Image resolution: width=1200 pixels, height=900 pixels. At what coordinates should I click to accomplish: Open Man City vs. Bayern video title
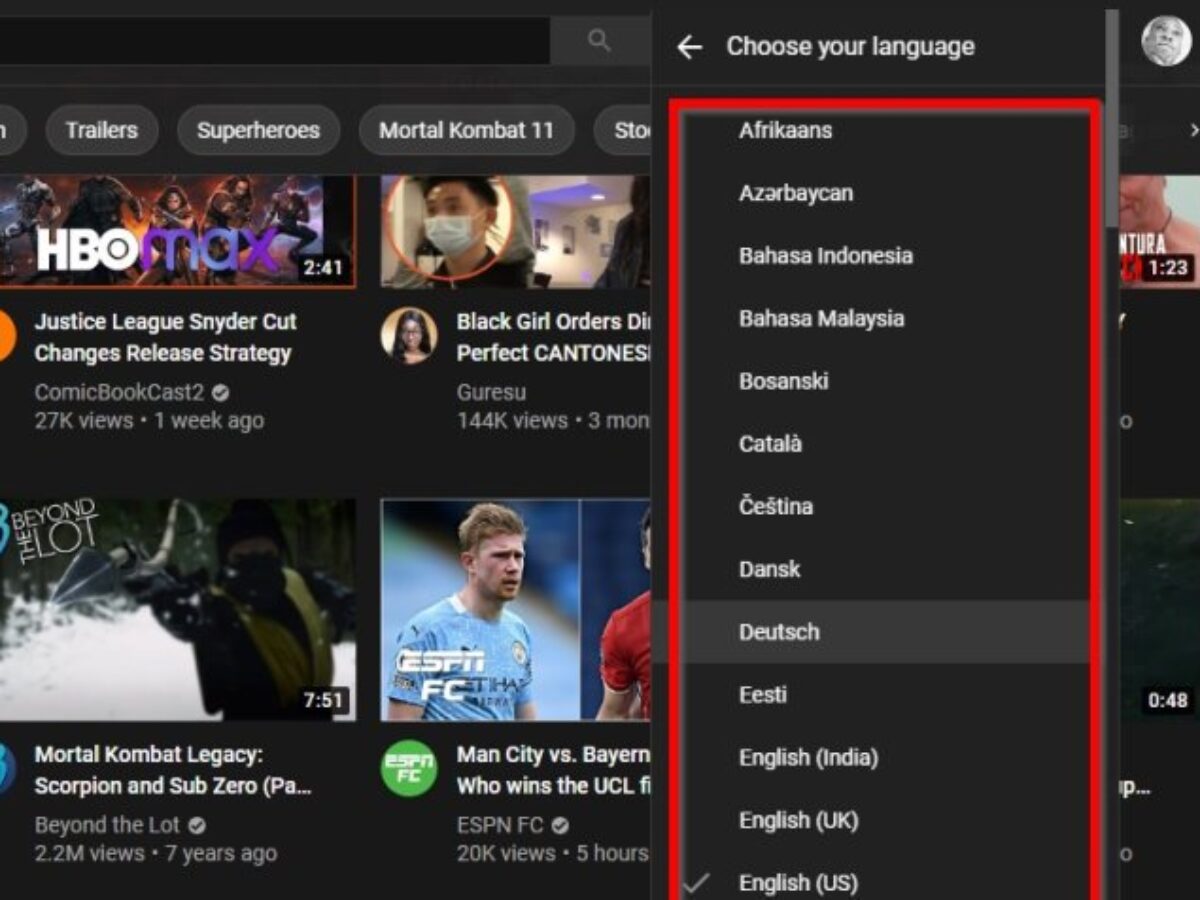(x=553, y=770)
